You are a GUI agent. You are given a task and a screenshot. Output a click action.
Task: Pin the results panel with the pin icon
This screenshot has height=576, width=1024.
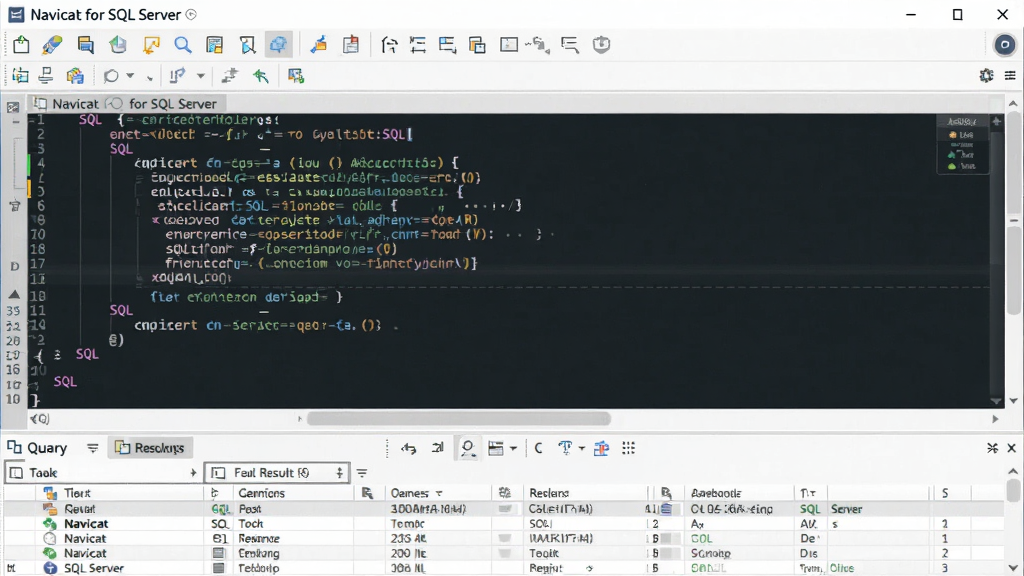pos(992,448)
